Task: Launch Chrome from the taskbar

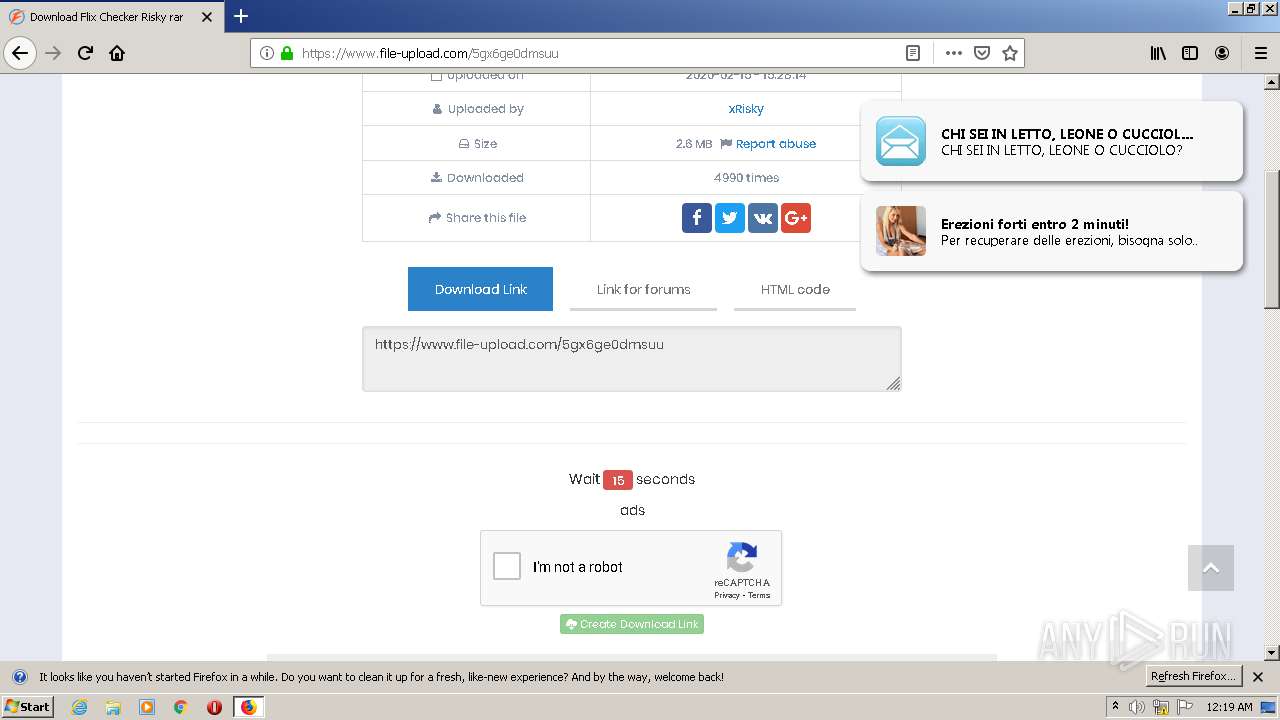Action: [x=181, y=707]
